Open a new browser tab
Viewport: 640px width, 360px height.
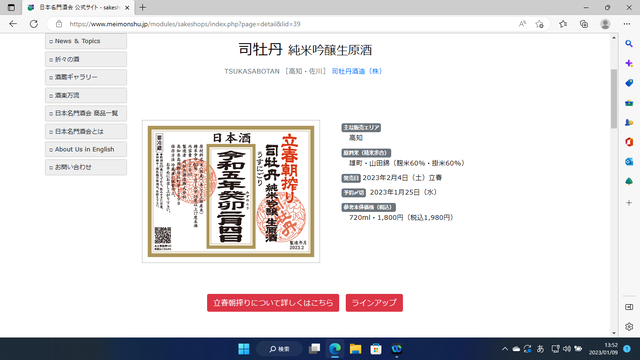[142, 7]
